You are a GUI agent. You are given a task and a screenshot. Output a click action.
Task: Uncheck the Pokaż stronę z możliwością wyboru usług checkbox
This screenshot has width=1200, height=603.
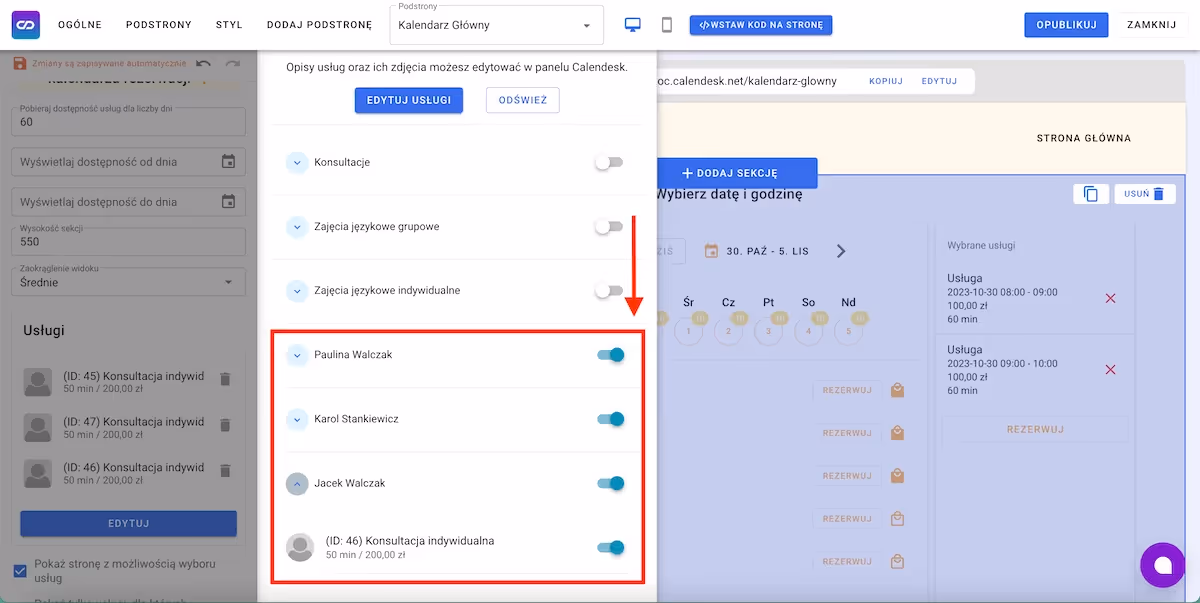coord(21,571)
